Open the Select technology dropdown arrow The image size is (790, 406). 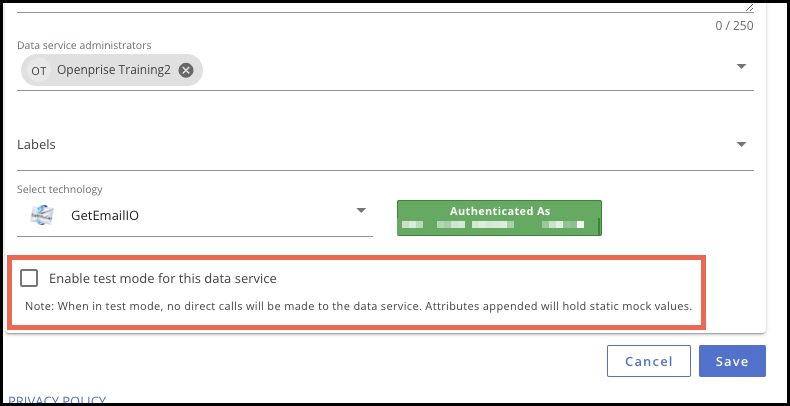pyautogui.click(x=361, y=211)
